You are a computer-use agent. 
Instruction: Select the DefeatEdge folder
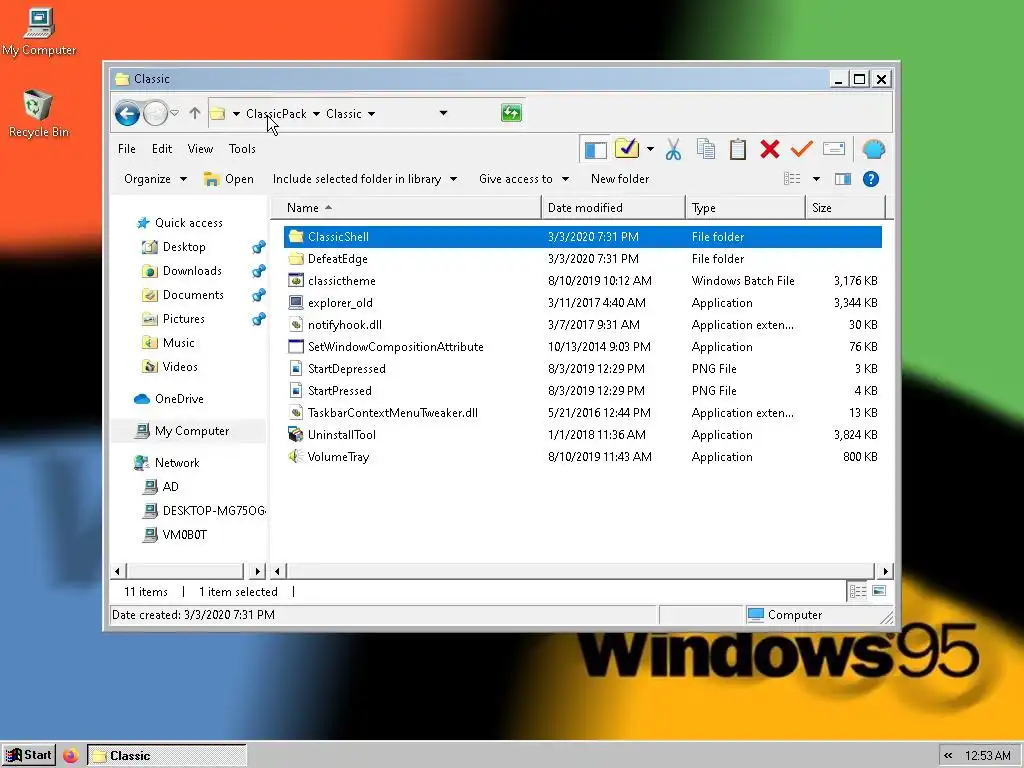tap(583, 259)
